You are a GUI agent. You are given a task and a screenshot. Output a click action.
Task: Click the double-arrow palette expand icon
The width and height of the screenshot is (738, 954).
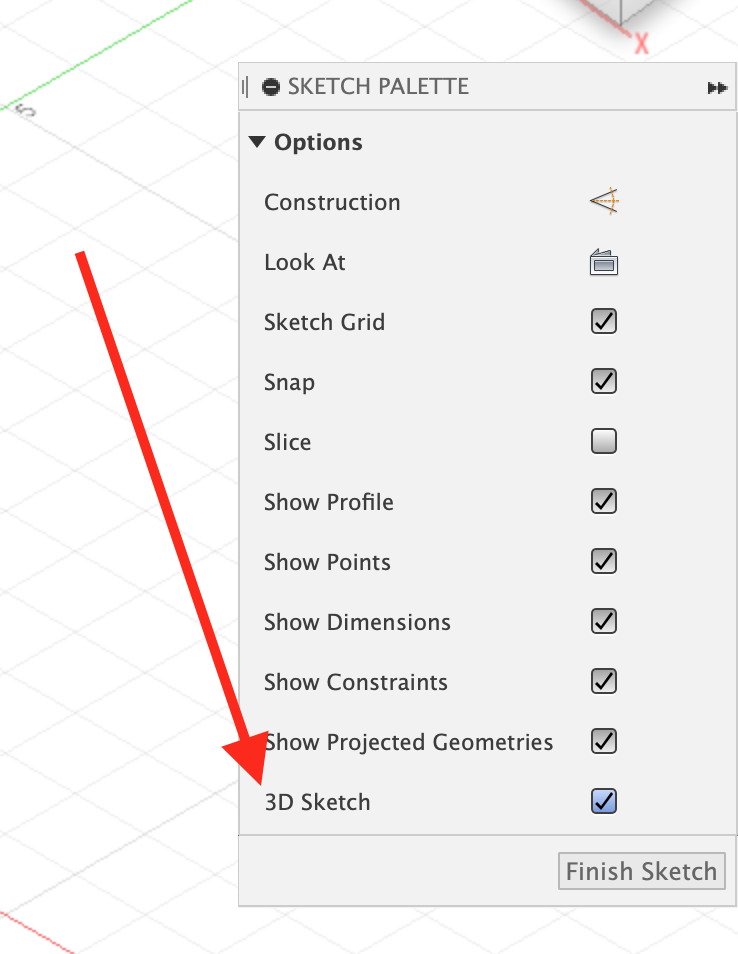(716, 88)
